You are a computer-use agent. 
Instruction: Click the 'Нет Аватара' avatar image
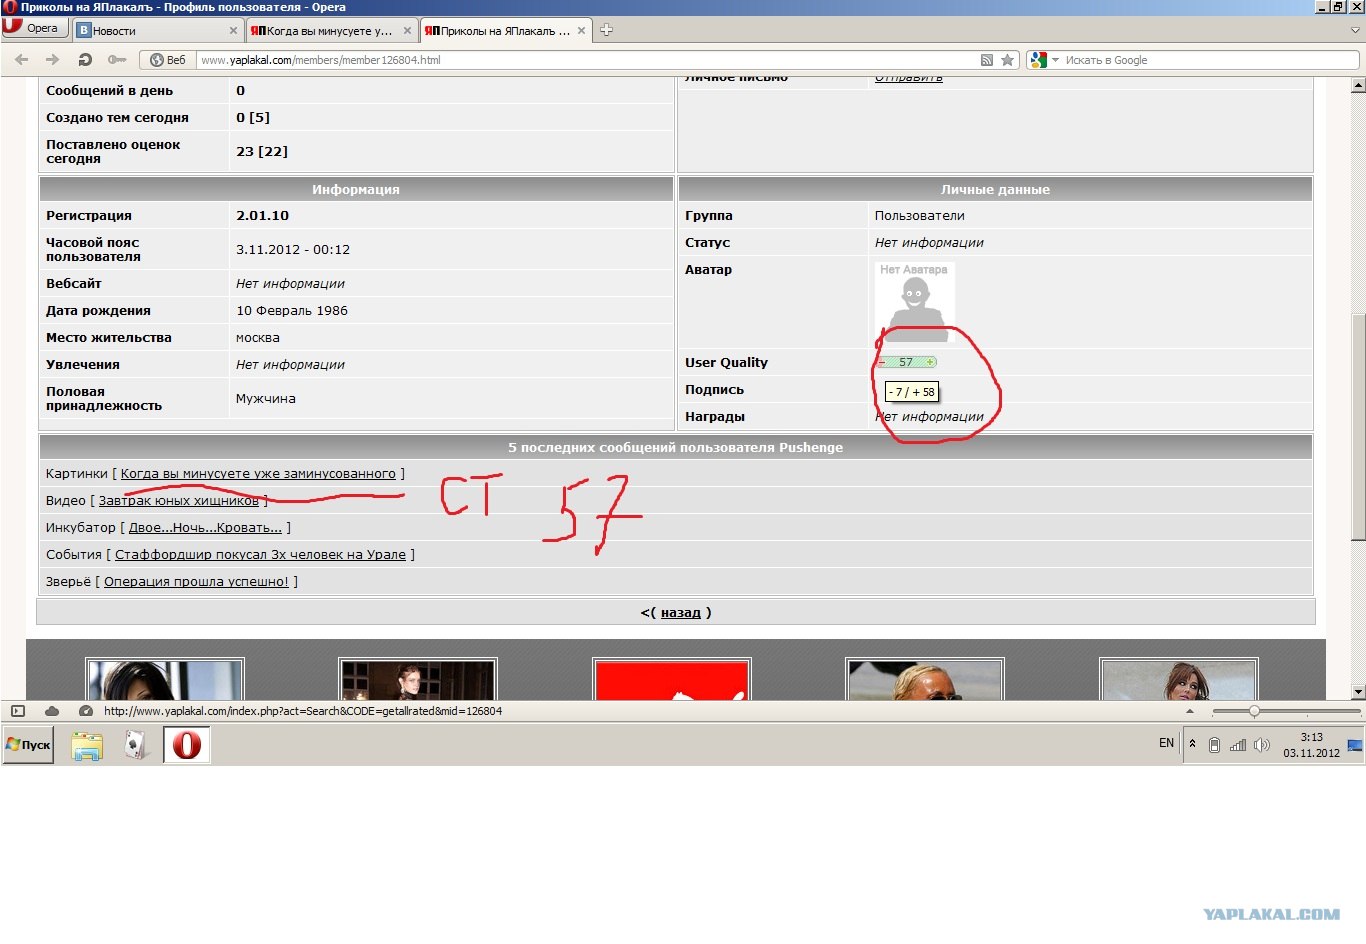click(914, 302)
